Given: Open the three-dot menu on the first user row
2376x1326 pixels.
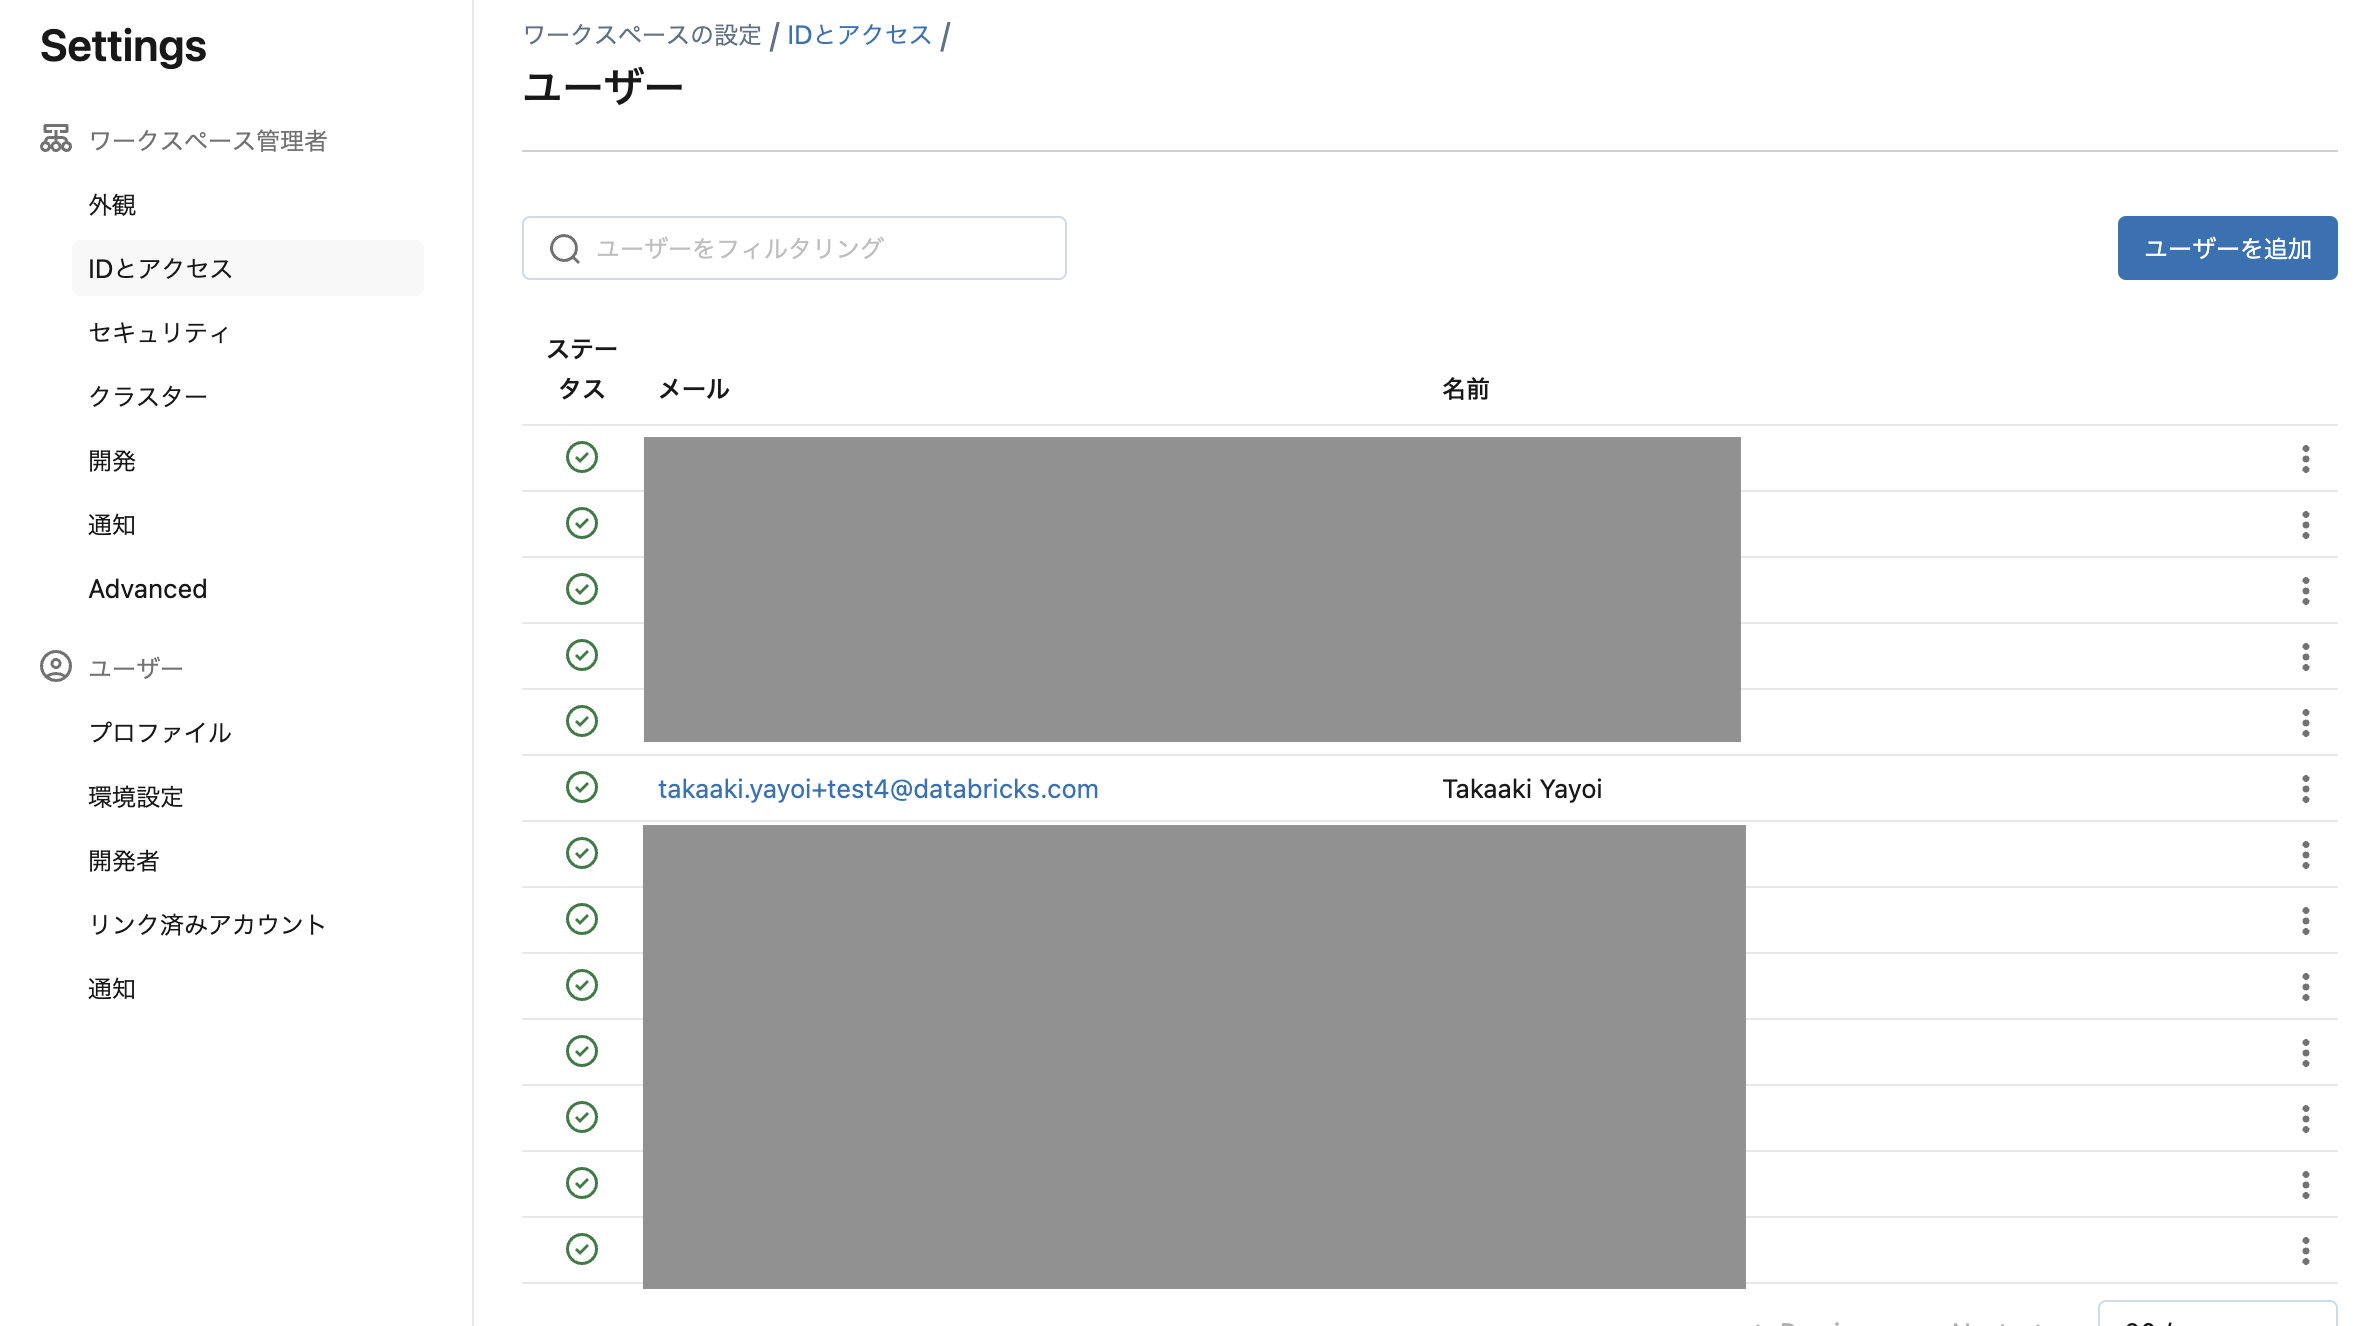Looking at the screenshot, I should pyautogui.click(x=2305, y=459).
